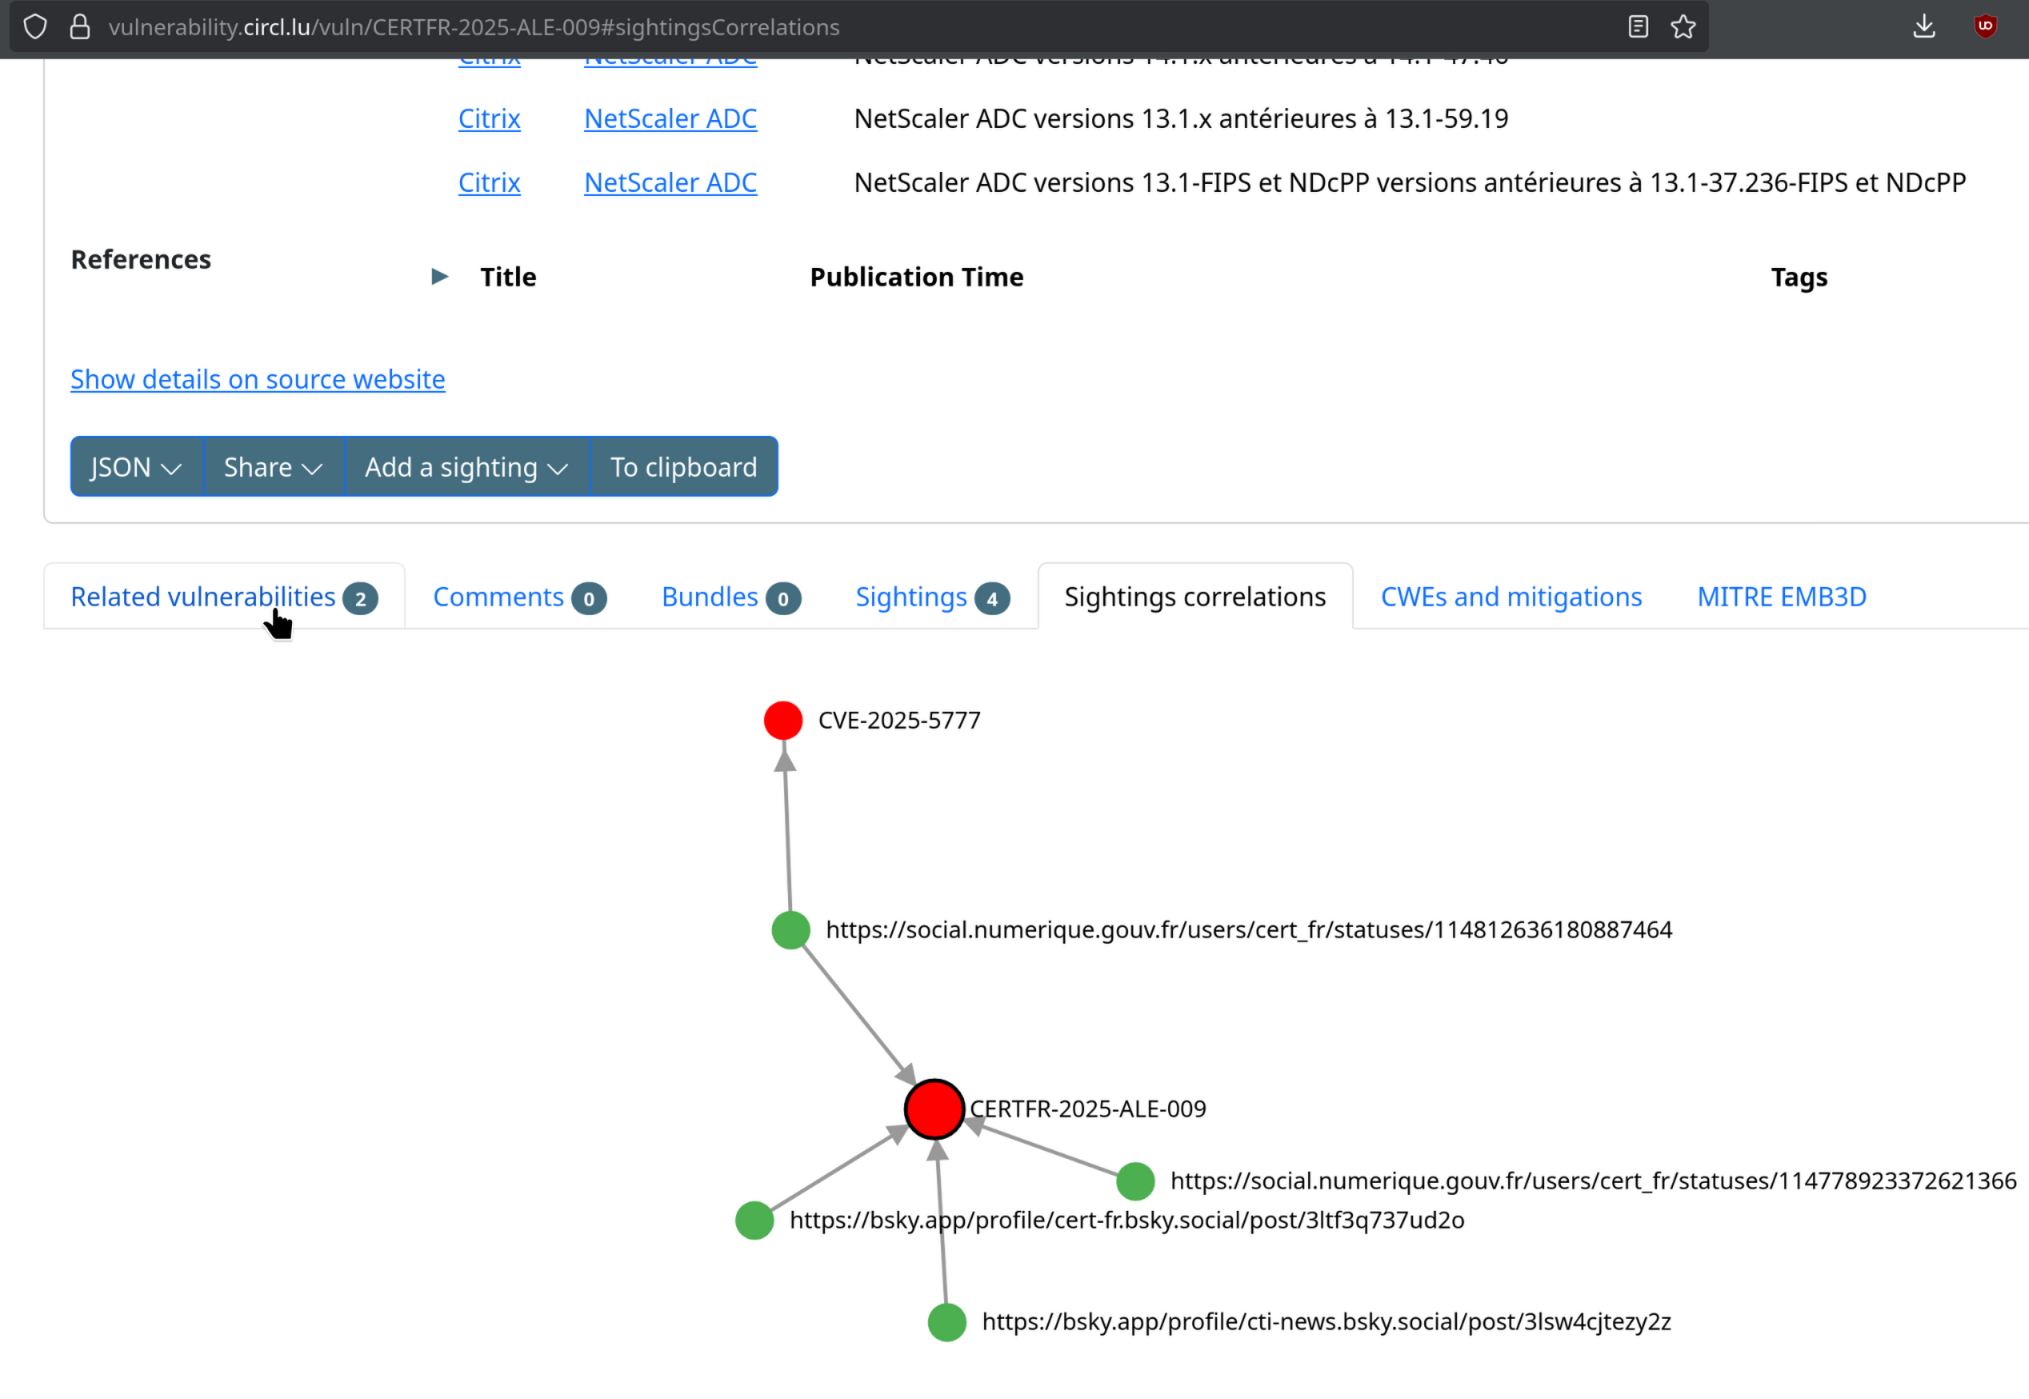Open the downloads arrow icon
This screenshot has width=2029, height=1399.
pyautogui.click(x=1924, y=27)
